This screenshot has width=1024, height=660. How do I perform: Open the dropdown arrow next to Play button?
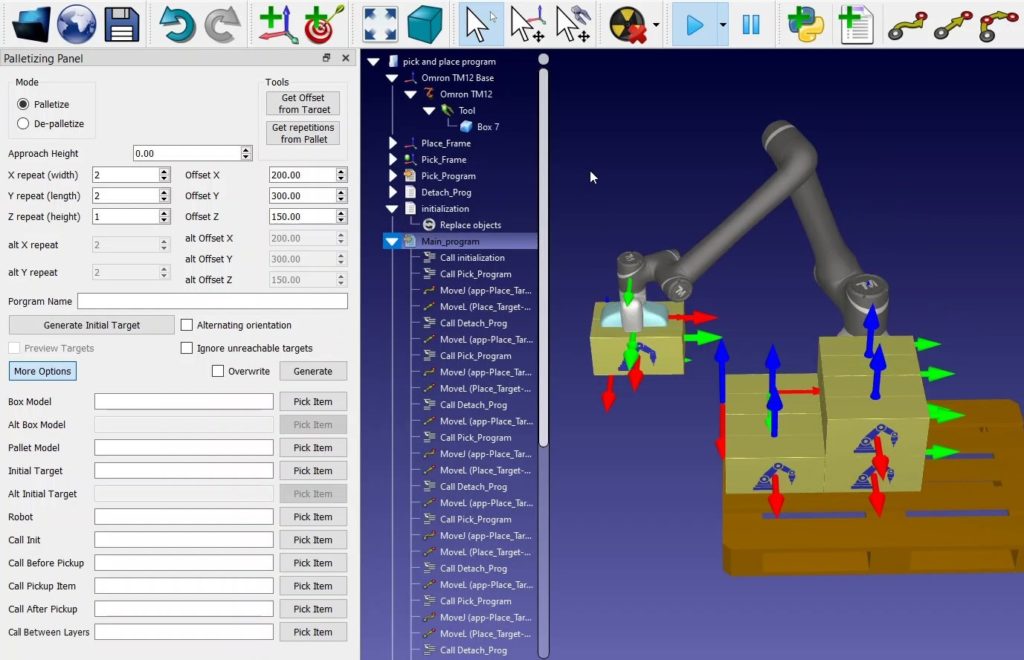point(723,25)
